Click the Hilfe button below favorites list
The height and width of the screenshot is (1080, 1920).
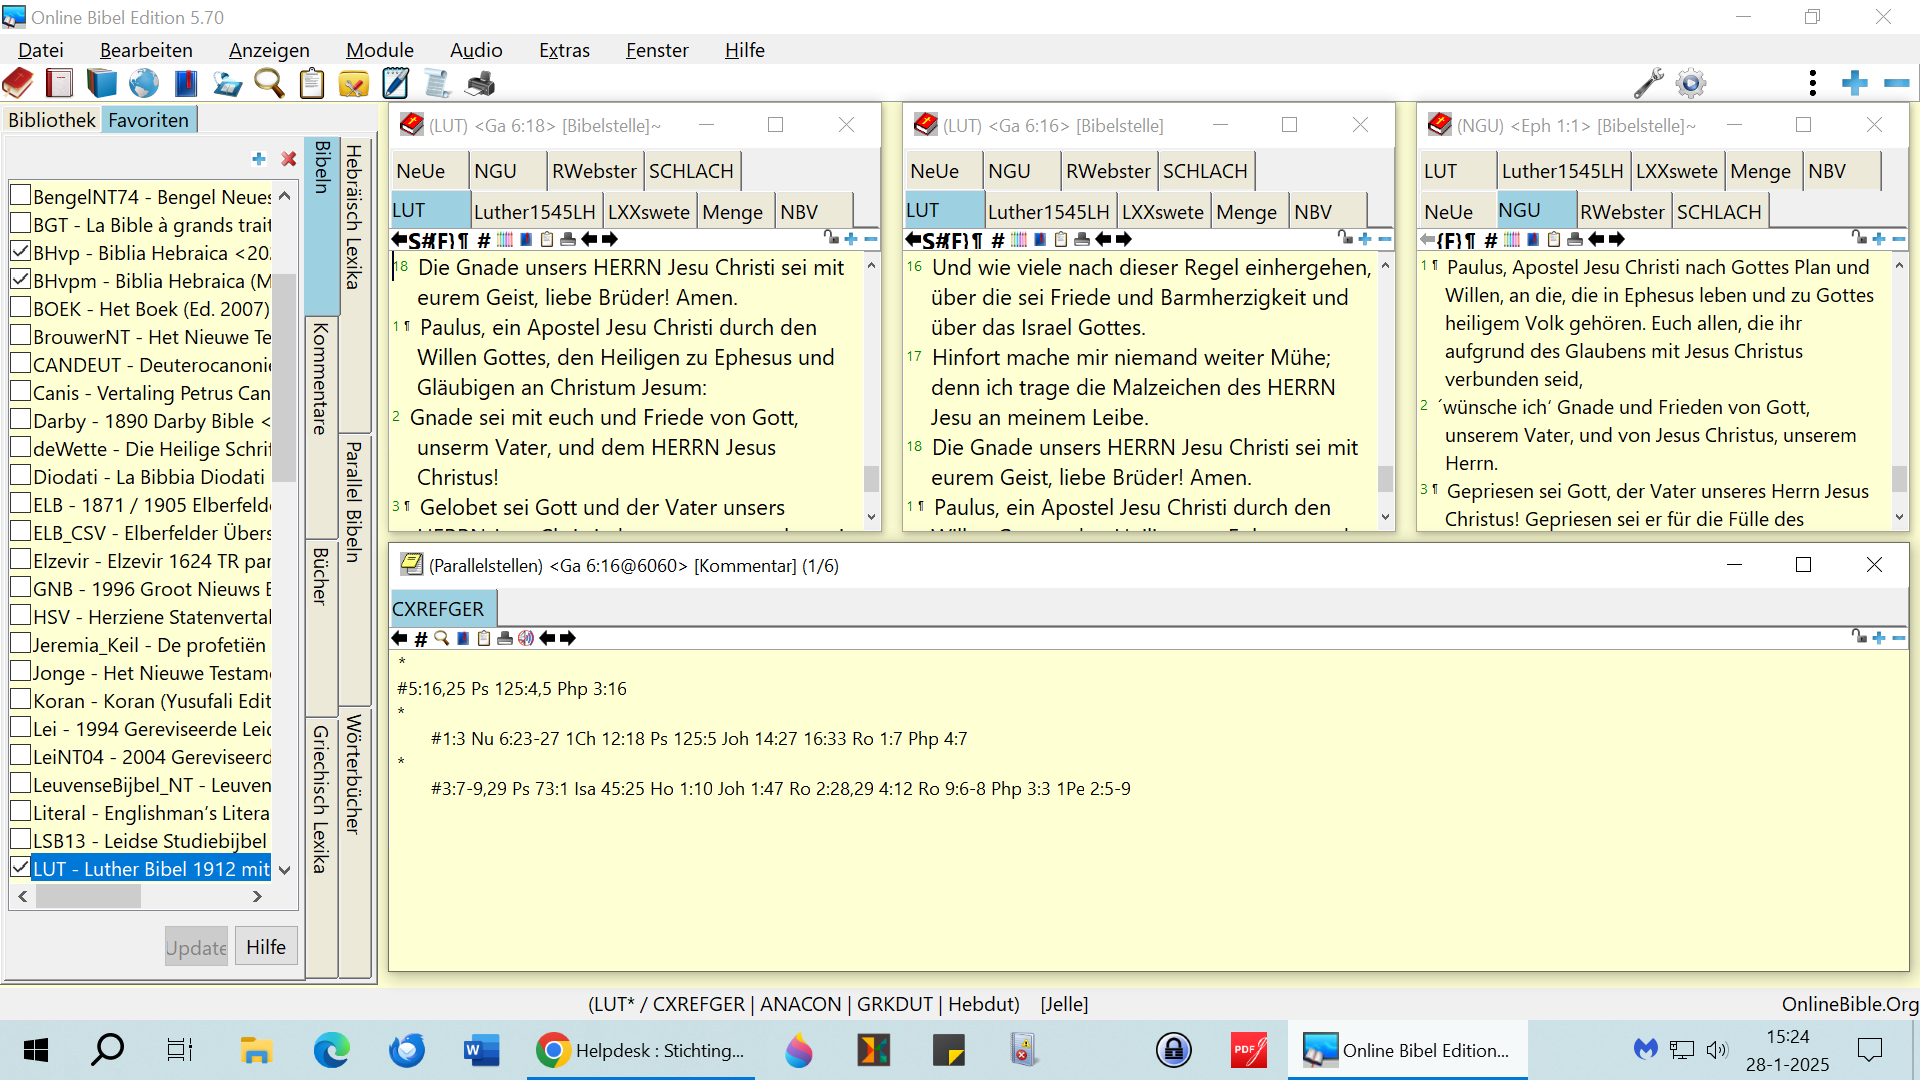click(265, 947)
